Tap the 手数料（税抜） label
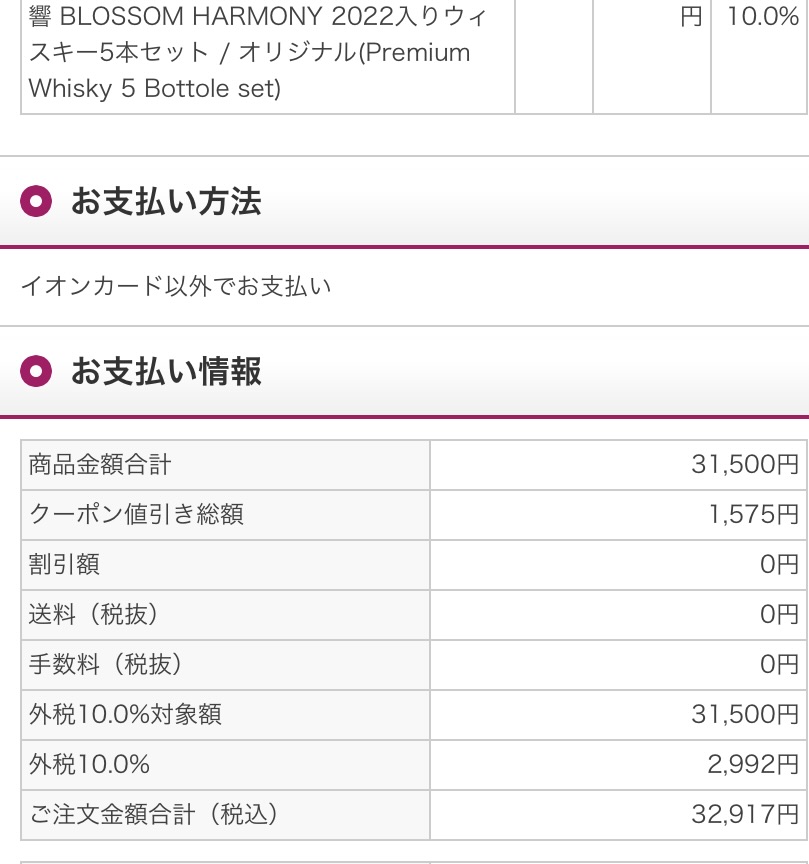809x864 pixels. (x=106, y=665)
